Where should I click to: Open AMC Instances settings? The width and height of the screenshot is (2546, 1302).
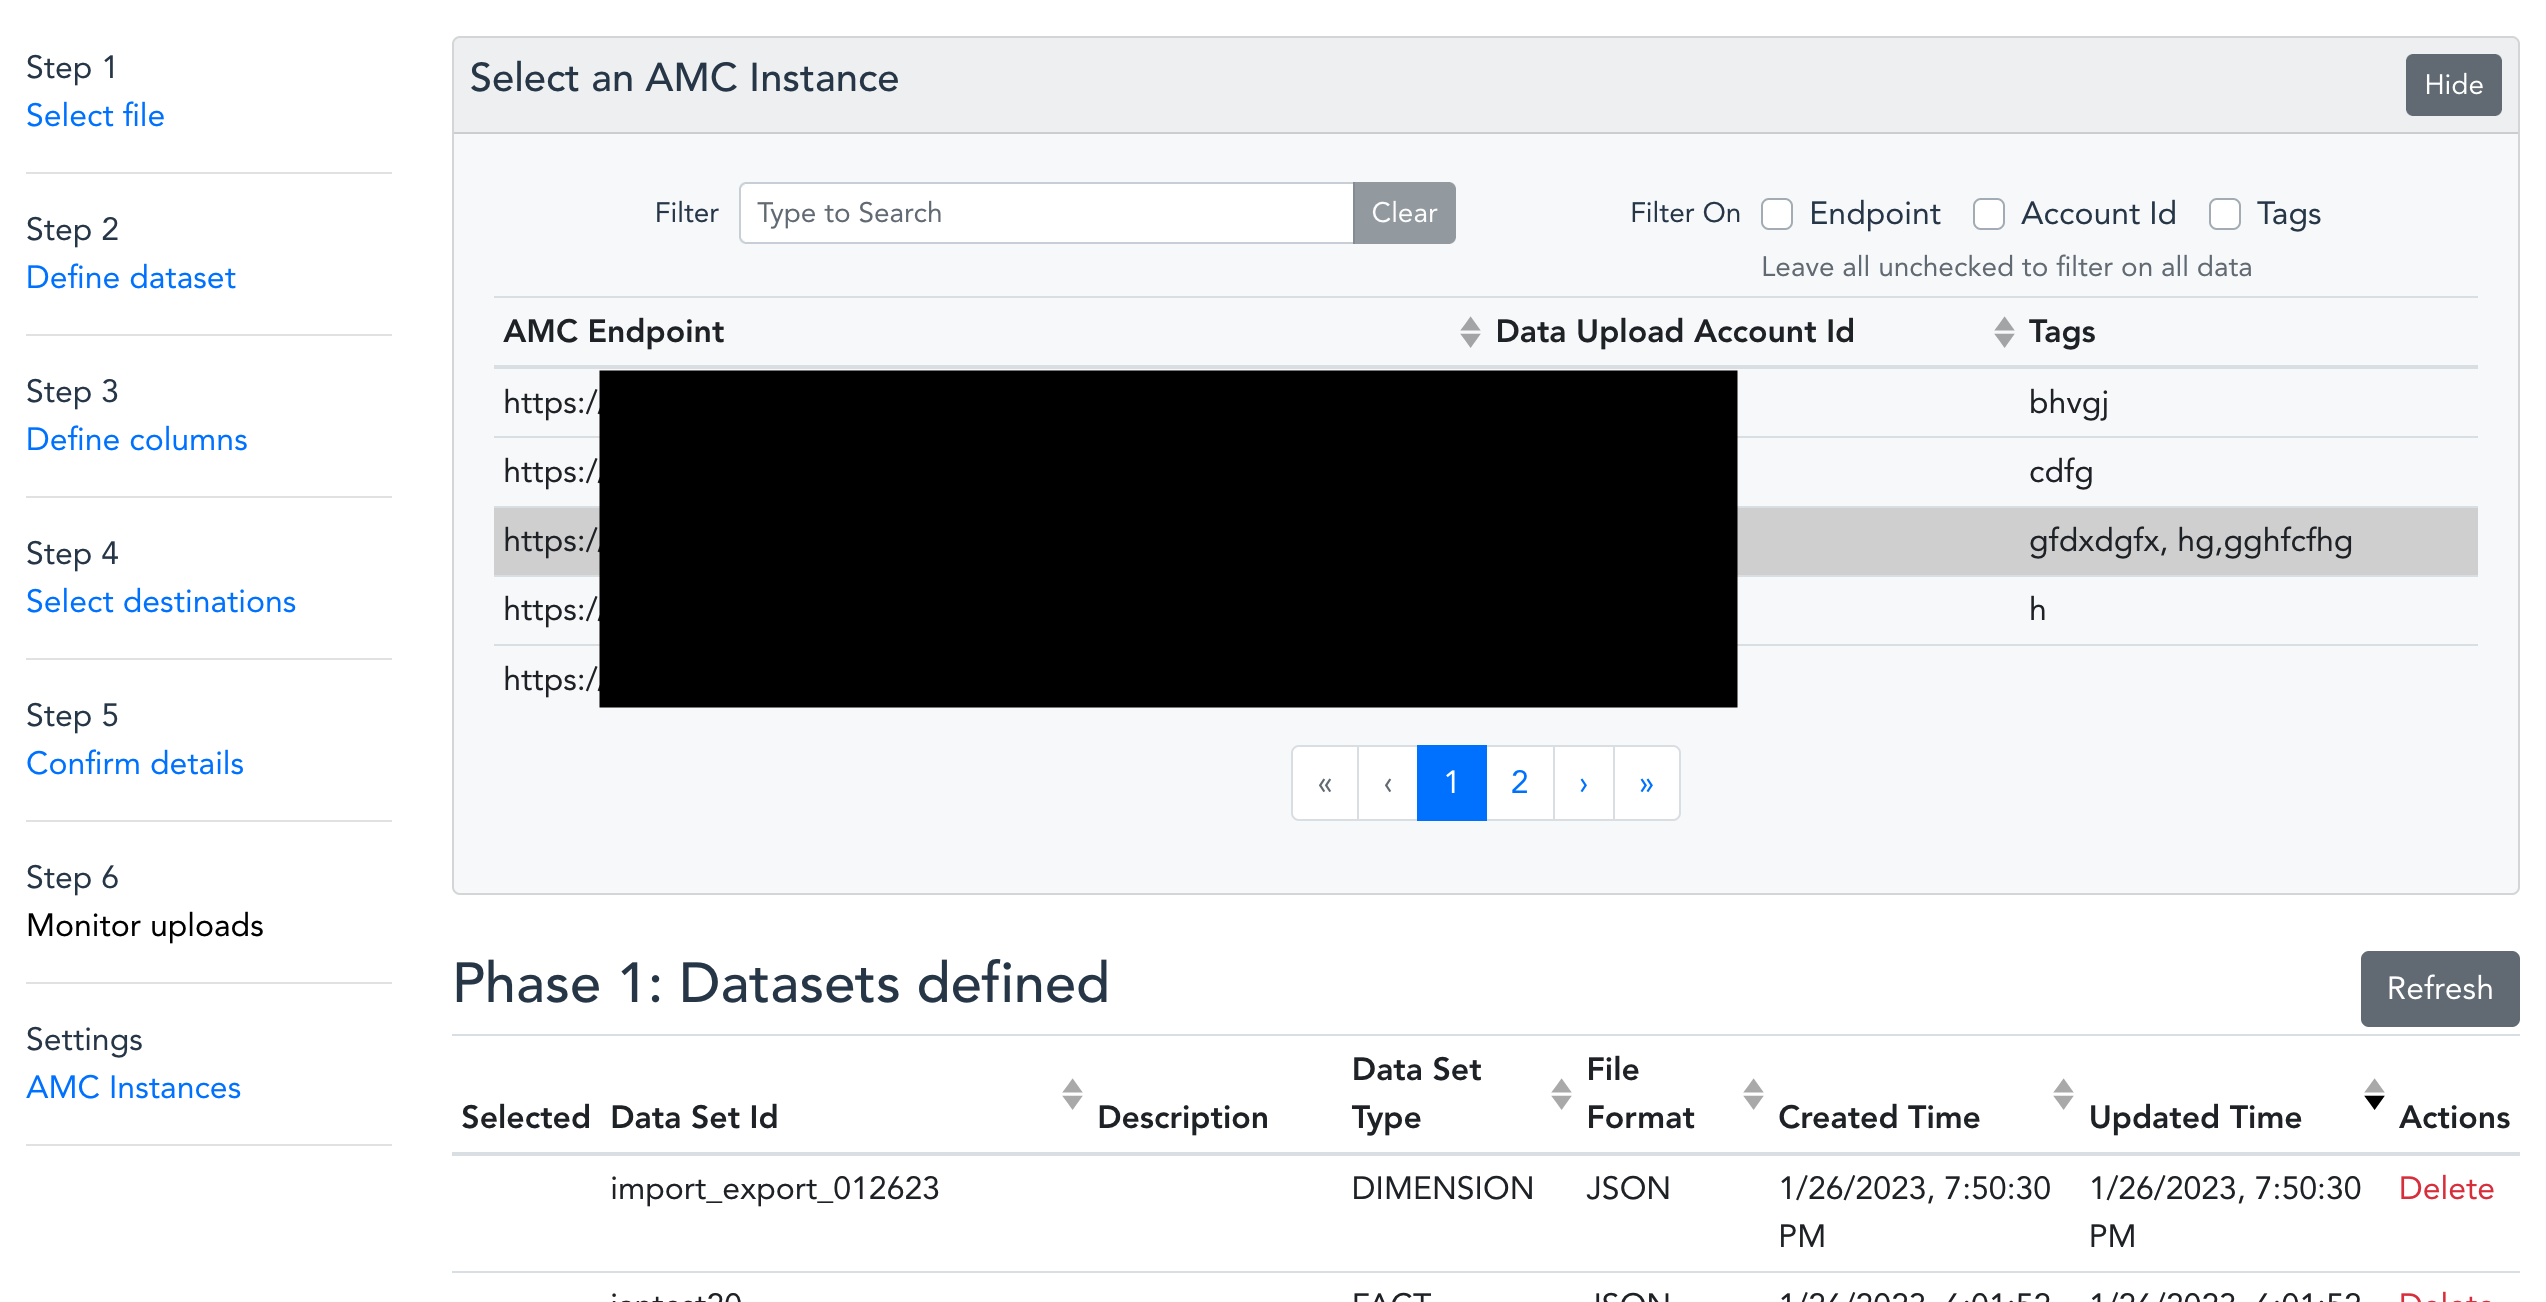point(133,1087)
